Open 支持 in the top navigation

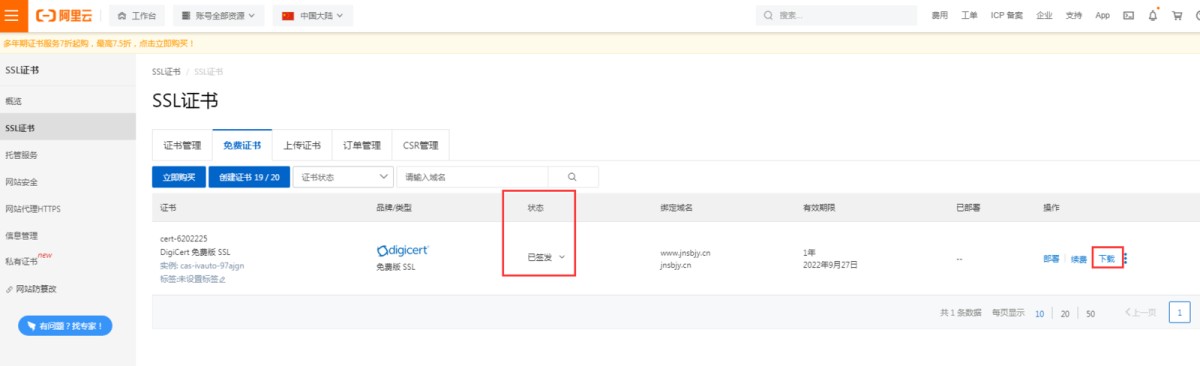[x=1074, y=16]
